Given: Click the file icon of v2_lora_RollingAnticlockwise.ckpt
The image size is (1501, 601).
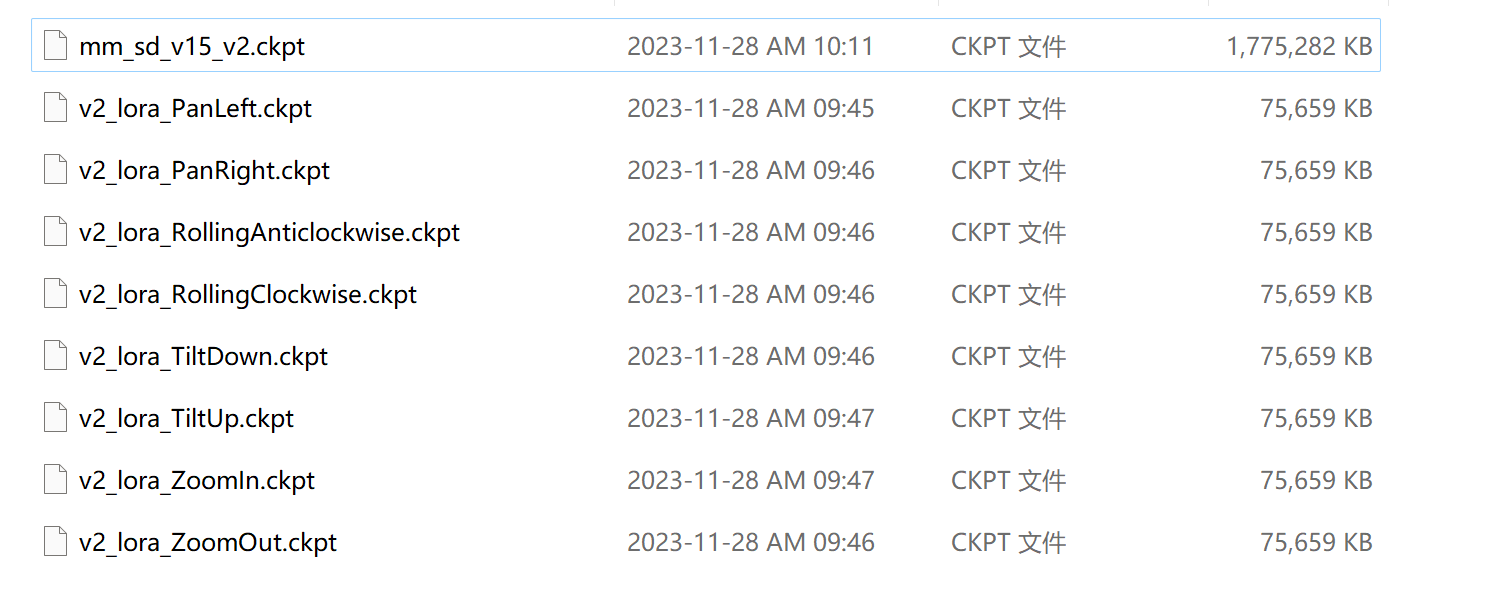Looking at the screenshot, I should 55,232.
